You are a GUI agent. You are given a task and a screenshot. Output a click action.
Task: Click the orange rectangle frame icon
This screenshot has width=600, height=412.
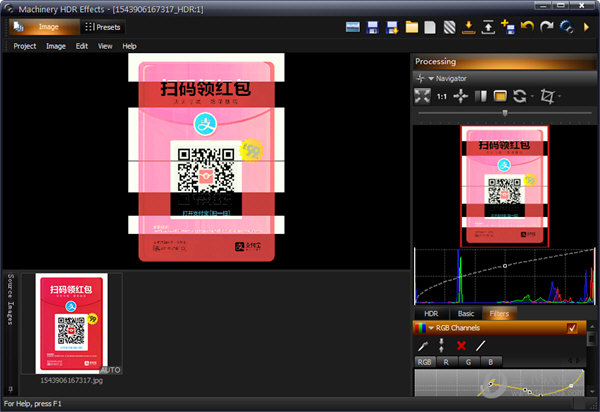pyautogui.click(x=500, y=96)
